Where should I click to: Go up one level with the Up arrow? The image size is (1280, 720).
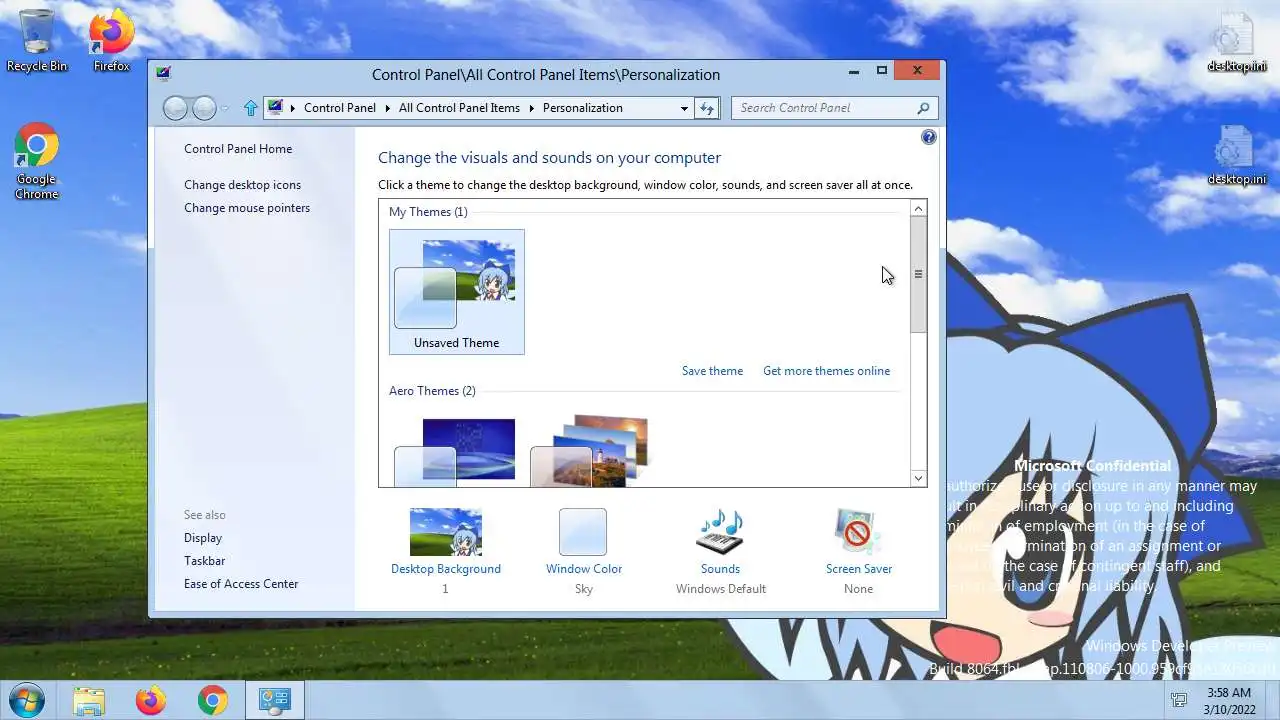250,108
